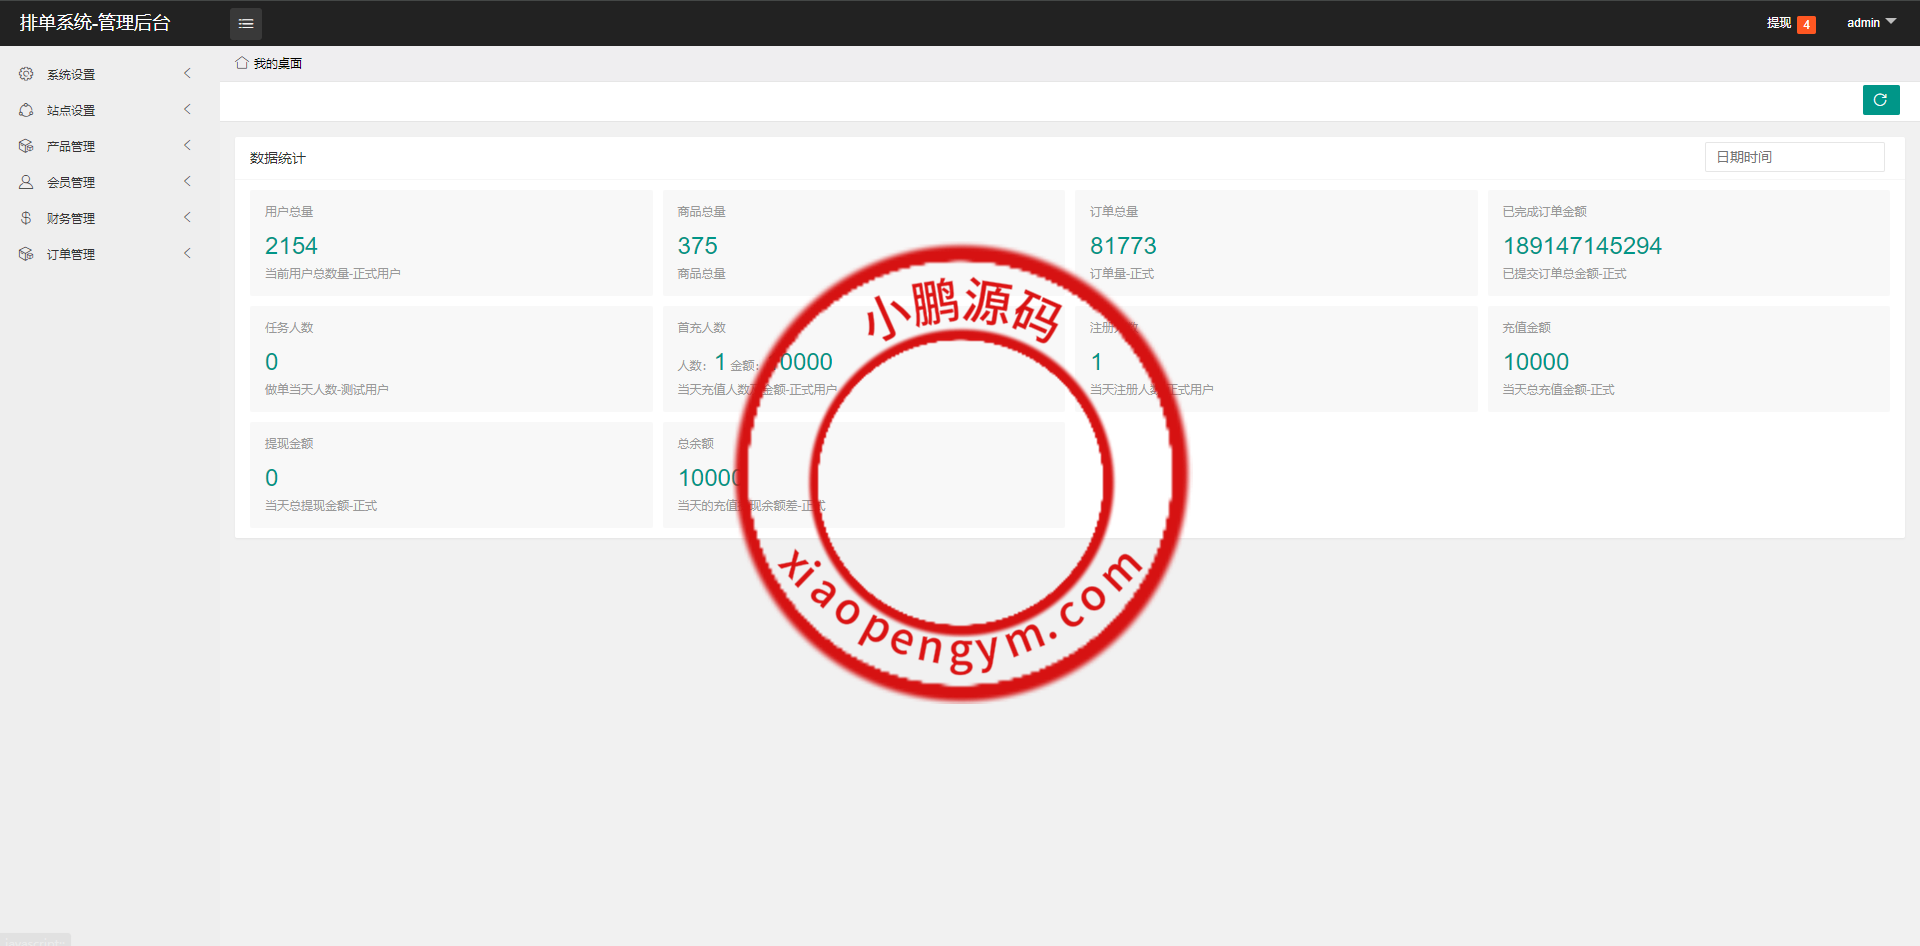Image resolution: width=1920 pixels, height=946 pixels.
Task: Select the 我的桌面 tab
Action: click(277, 63)
